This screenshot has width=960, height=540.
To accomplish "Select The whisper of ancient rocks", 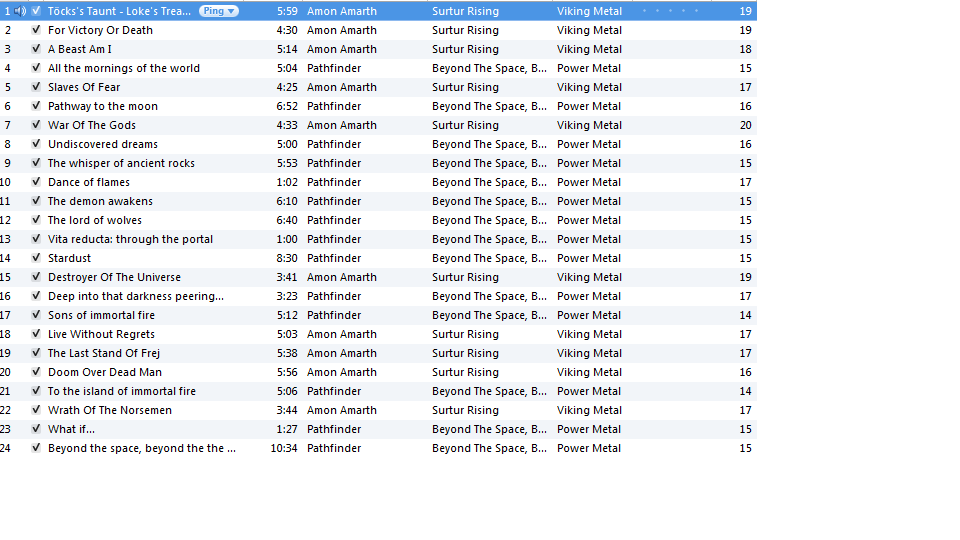I will coord(121,163).
